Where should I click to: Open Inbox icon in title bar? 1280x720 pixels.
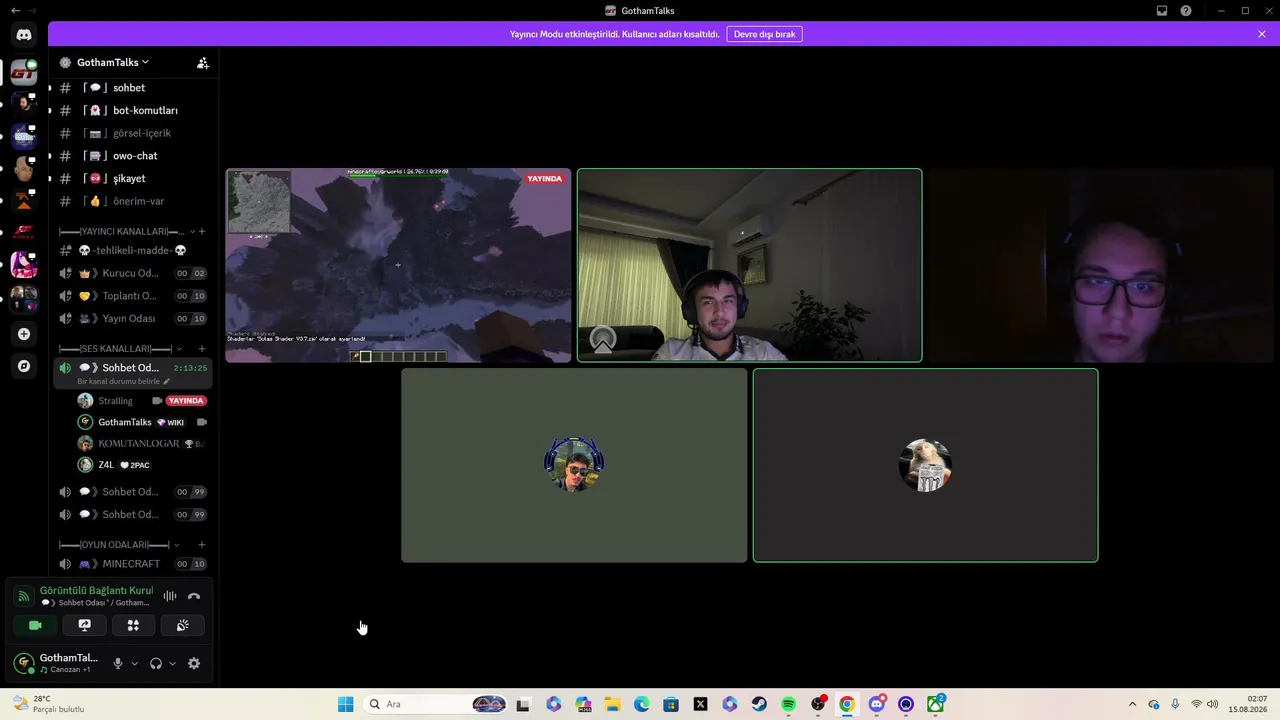pos(1162,11)
